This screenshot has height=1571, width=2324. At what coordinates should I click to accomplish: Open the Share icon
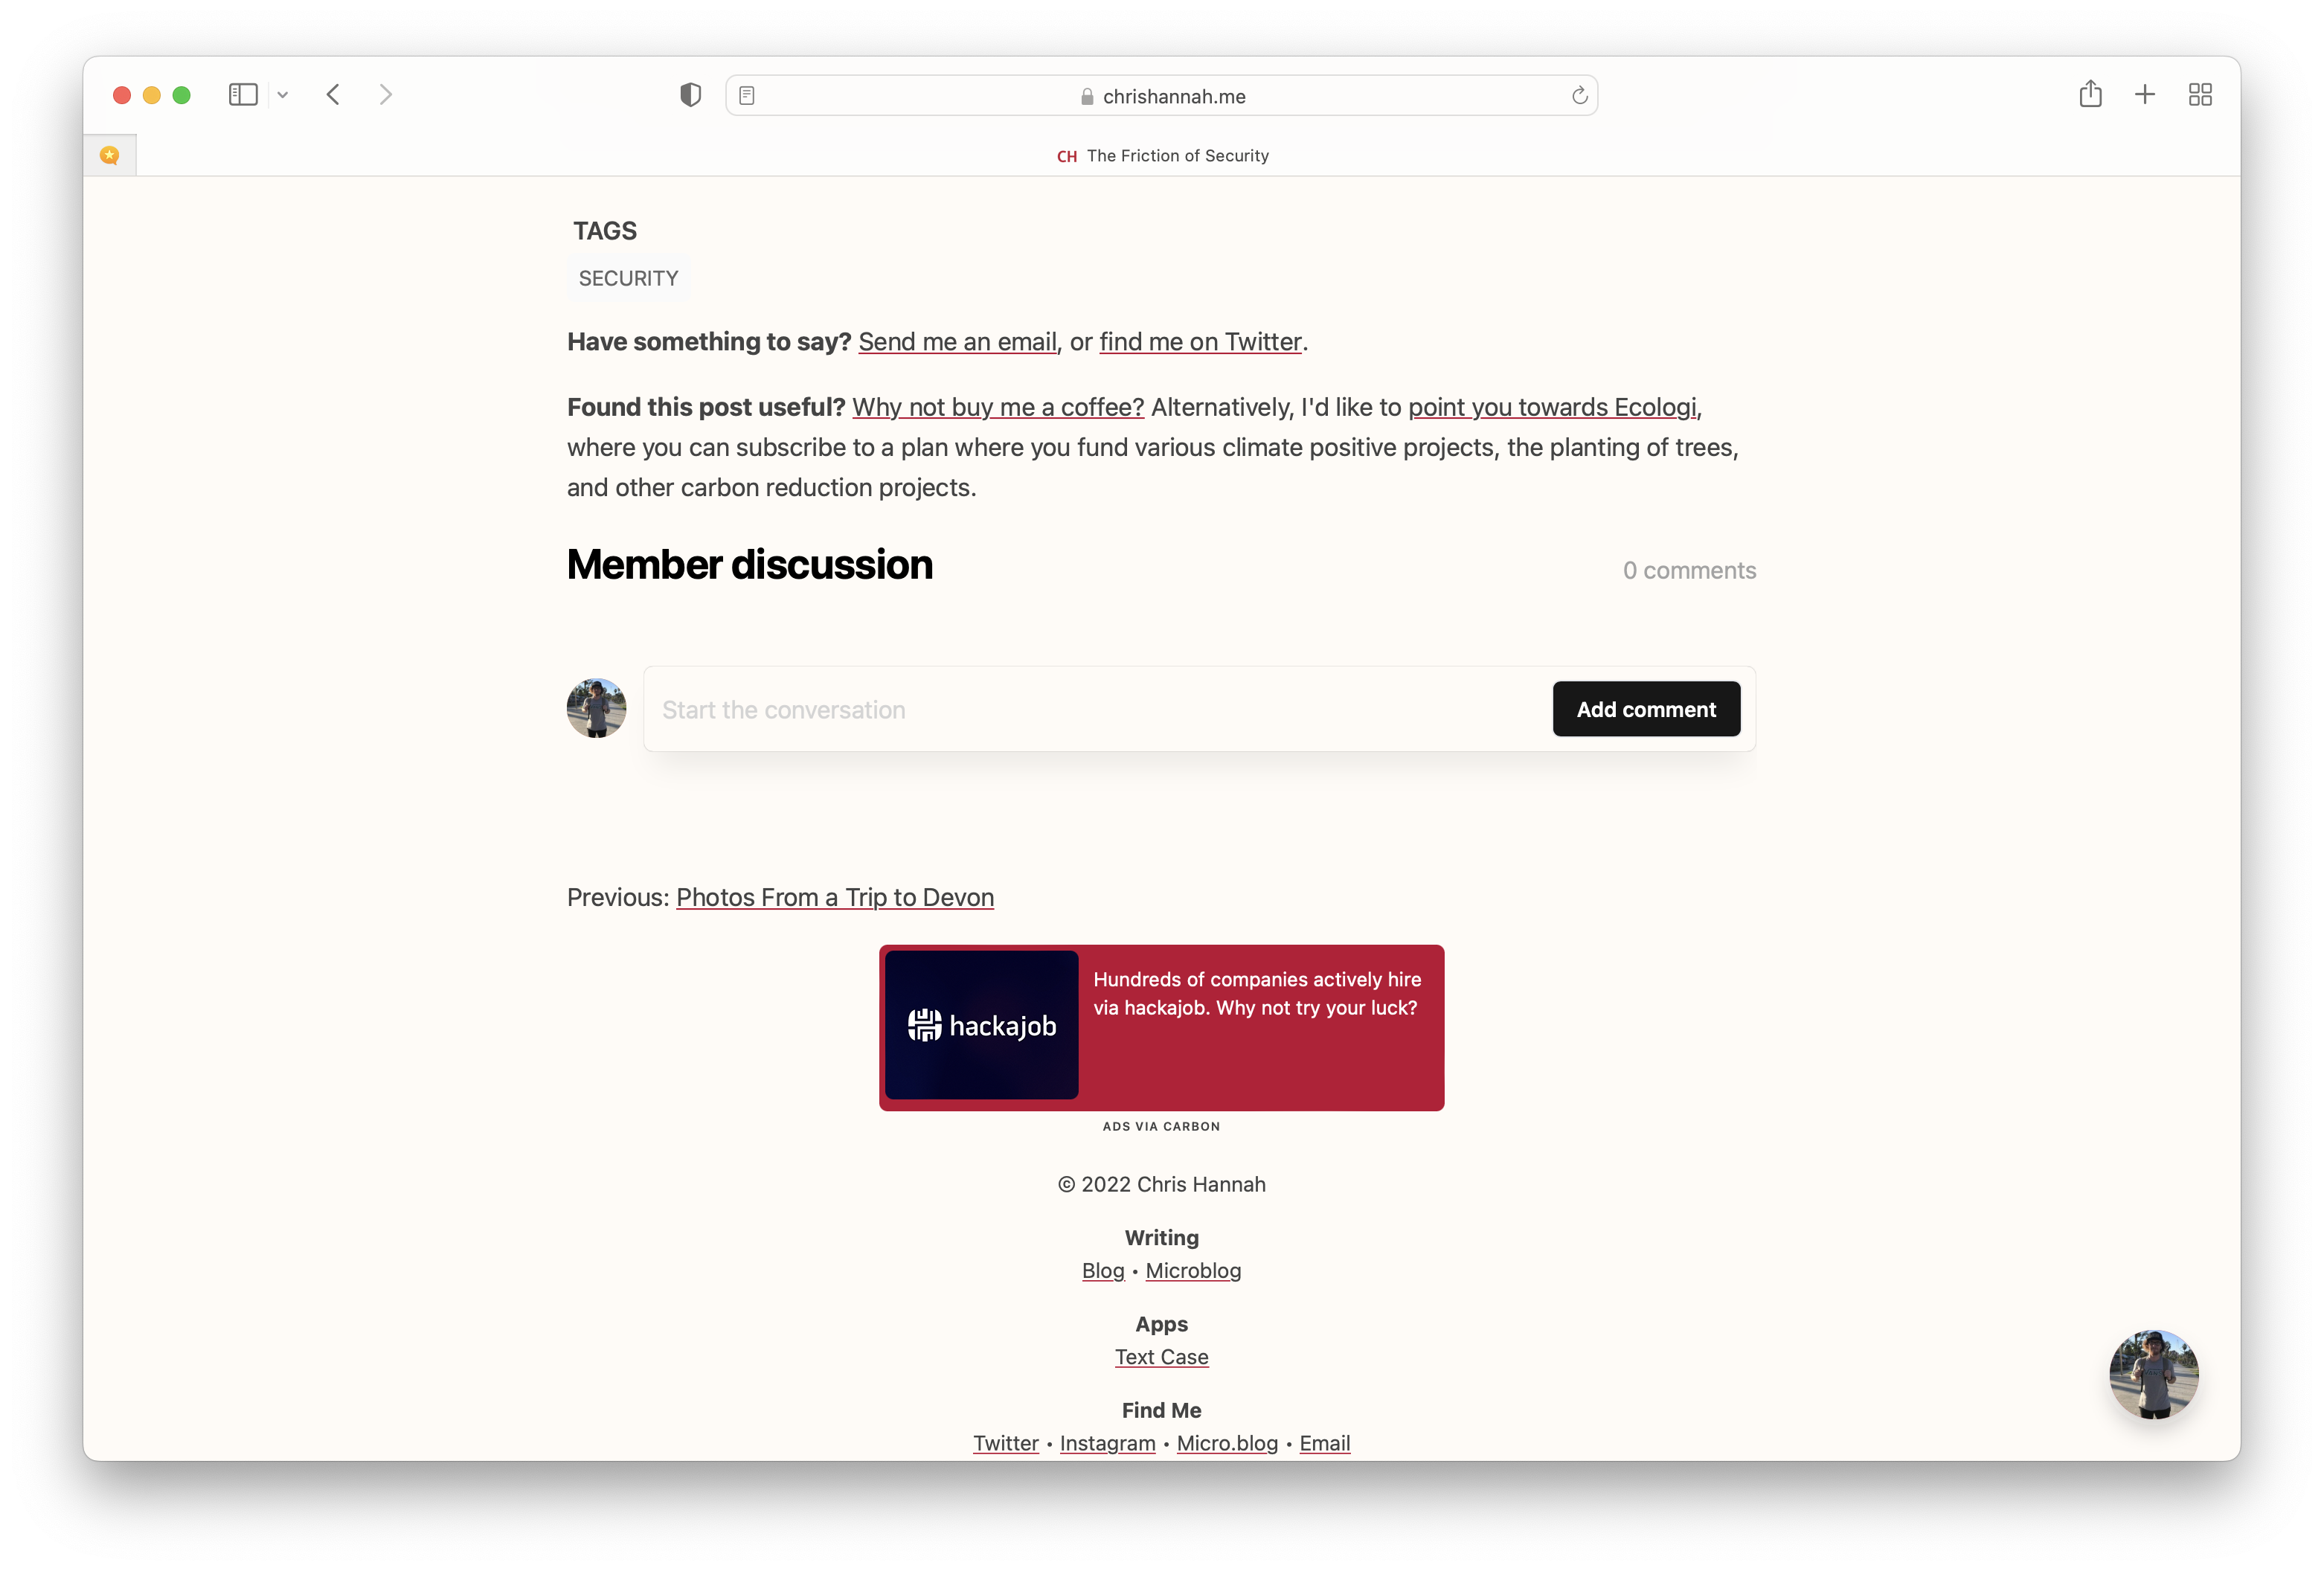coord(2090,95)
